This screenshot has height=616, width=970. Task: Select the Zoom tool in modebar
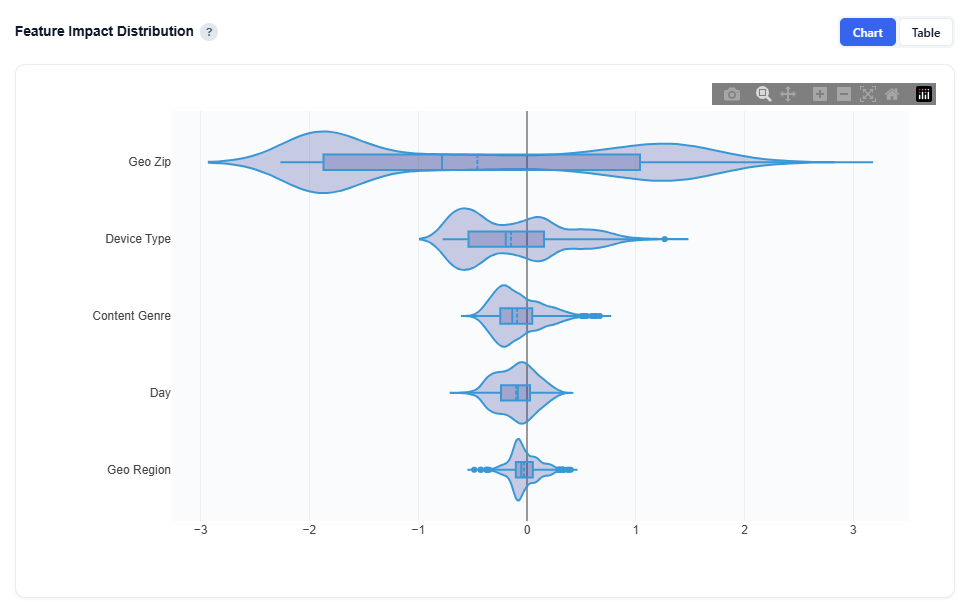[763, 94]
